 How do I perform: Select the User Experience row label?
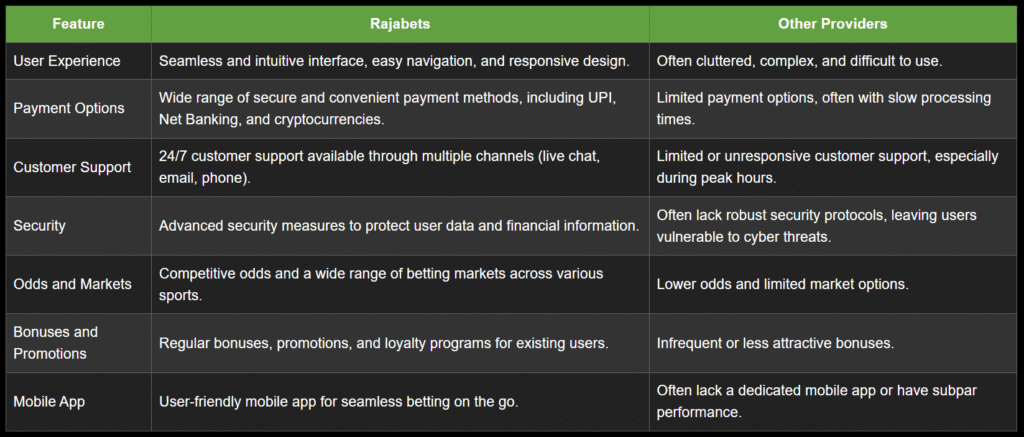(x=67, y=61)
